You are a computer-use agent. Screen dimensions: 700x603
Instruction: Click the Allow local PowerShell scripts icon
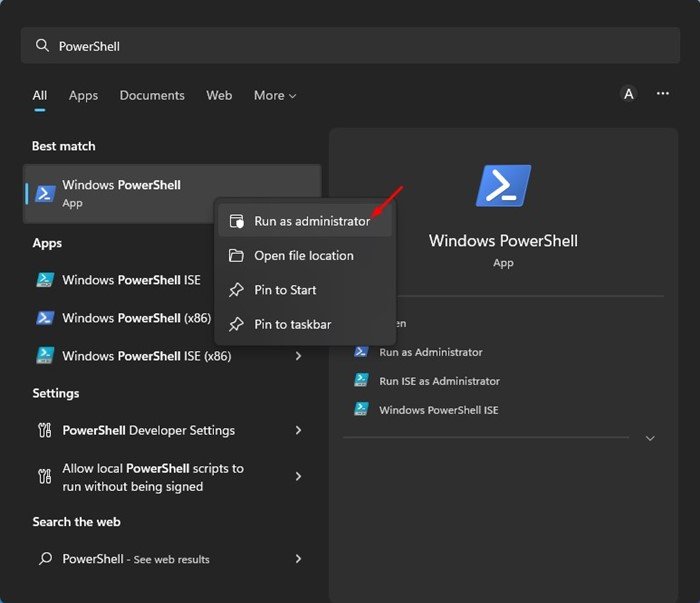click(x=45, y=476)
